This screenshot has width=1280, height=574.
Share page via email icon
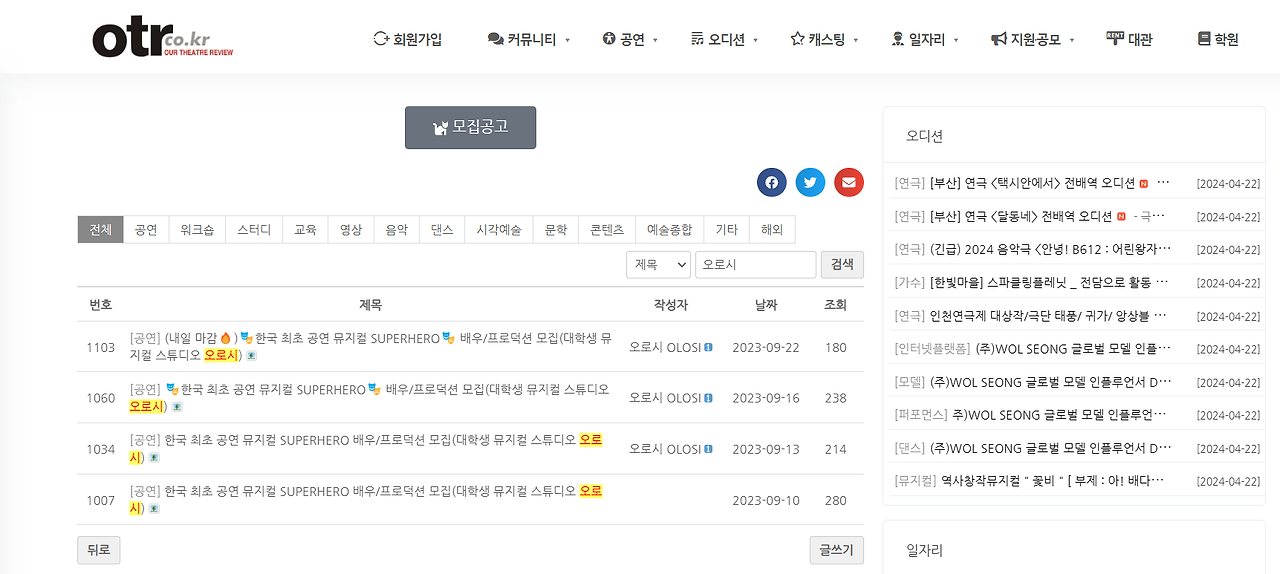tap(849, 182)
